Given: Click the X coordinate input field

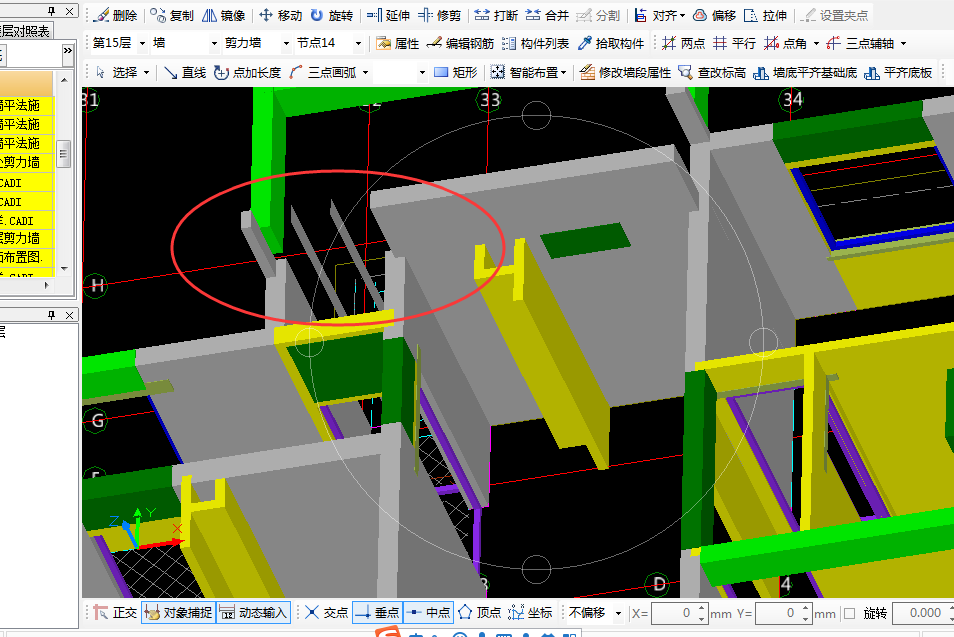Looking at the screenshot, I should 673,613.
